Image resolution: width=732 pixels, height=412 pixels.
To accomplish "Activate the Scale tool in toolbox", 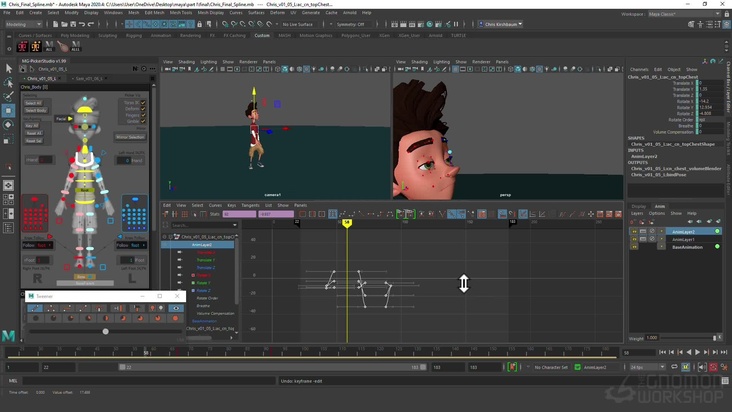I will tap(8, 139).
